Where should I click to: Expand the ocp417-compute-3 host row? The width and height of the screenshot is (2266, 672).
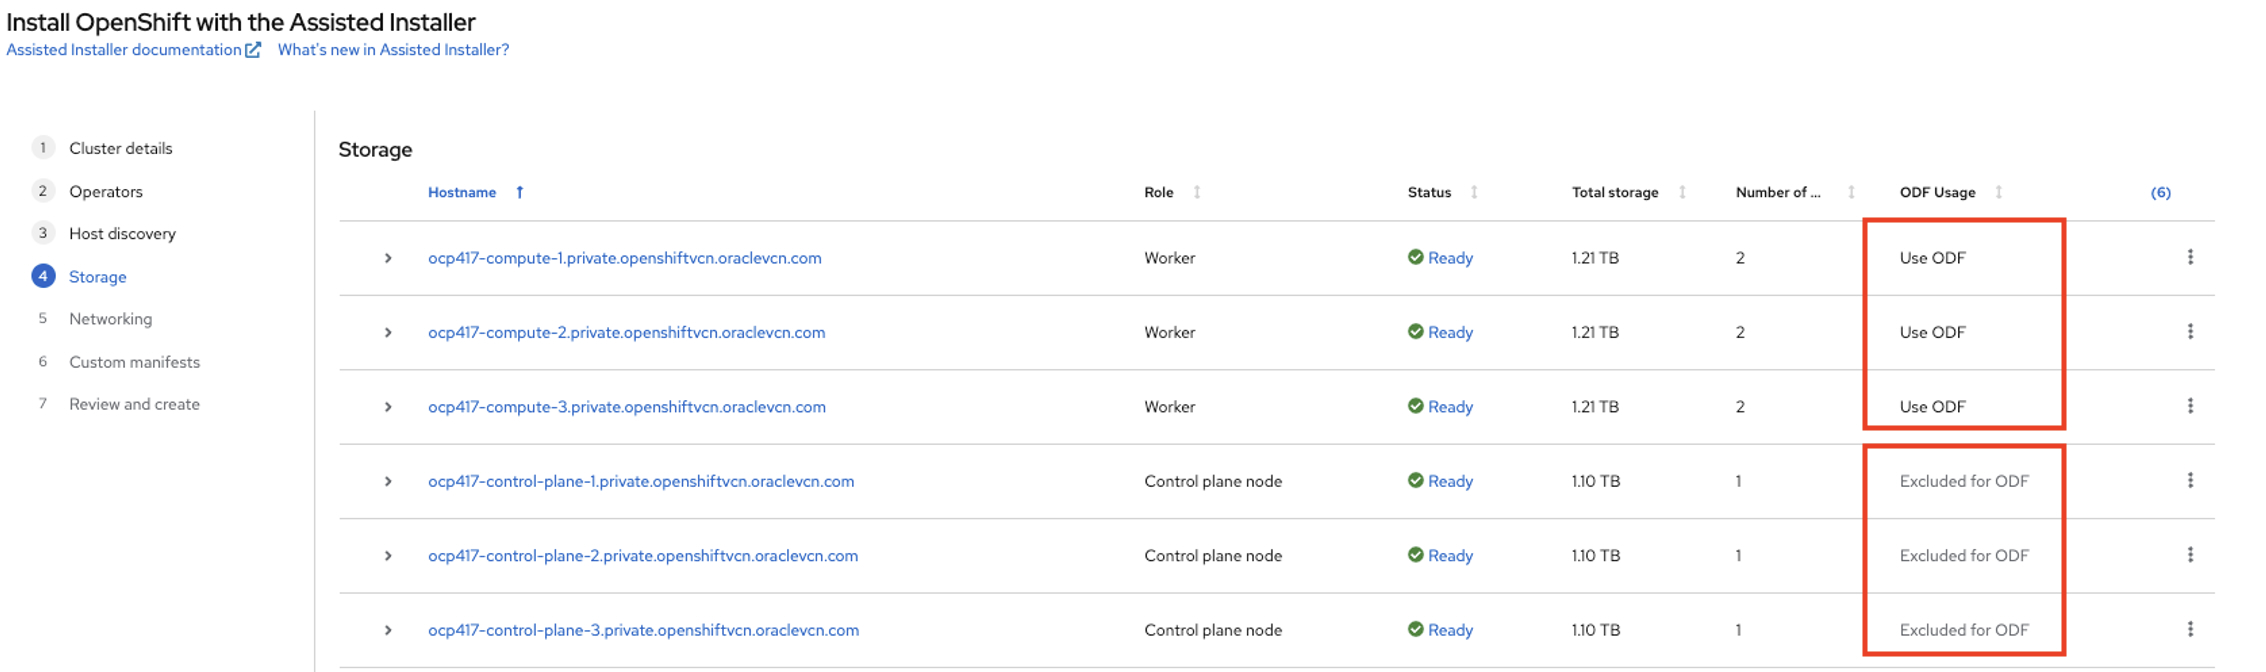click(388, 407)
